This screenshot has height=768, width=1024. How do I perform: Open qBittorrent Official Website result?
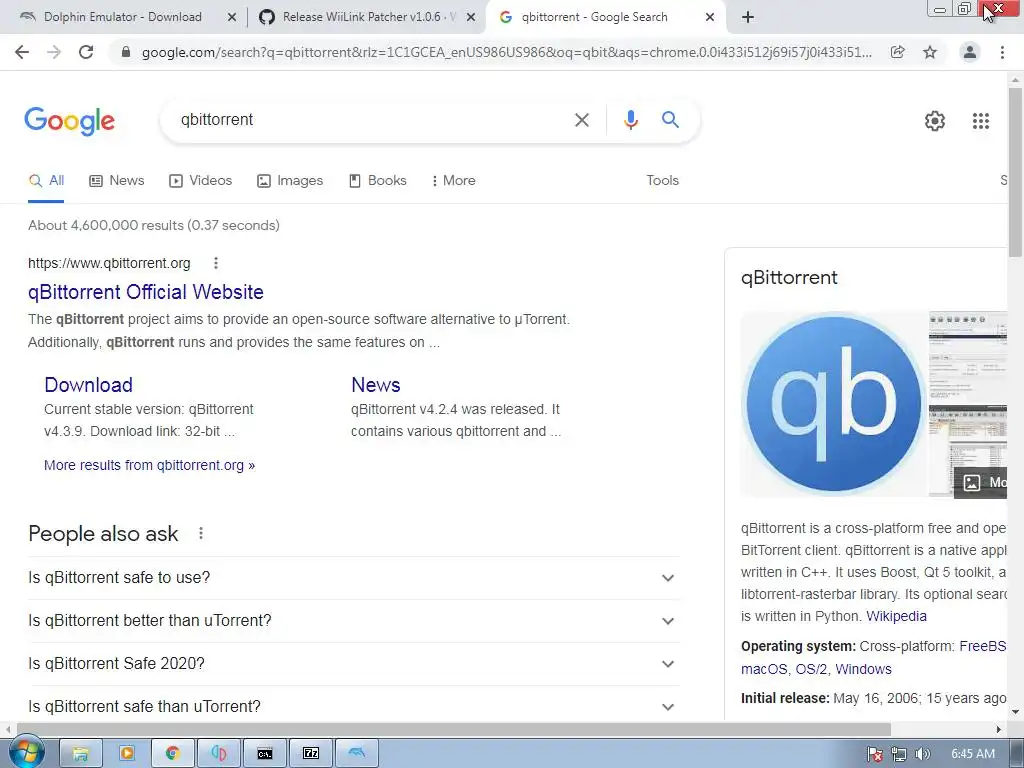(146, 292)
